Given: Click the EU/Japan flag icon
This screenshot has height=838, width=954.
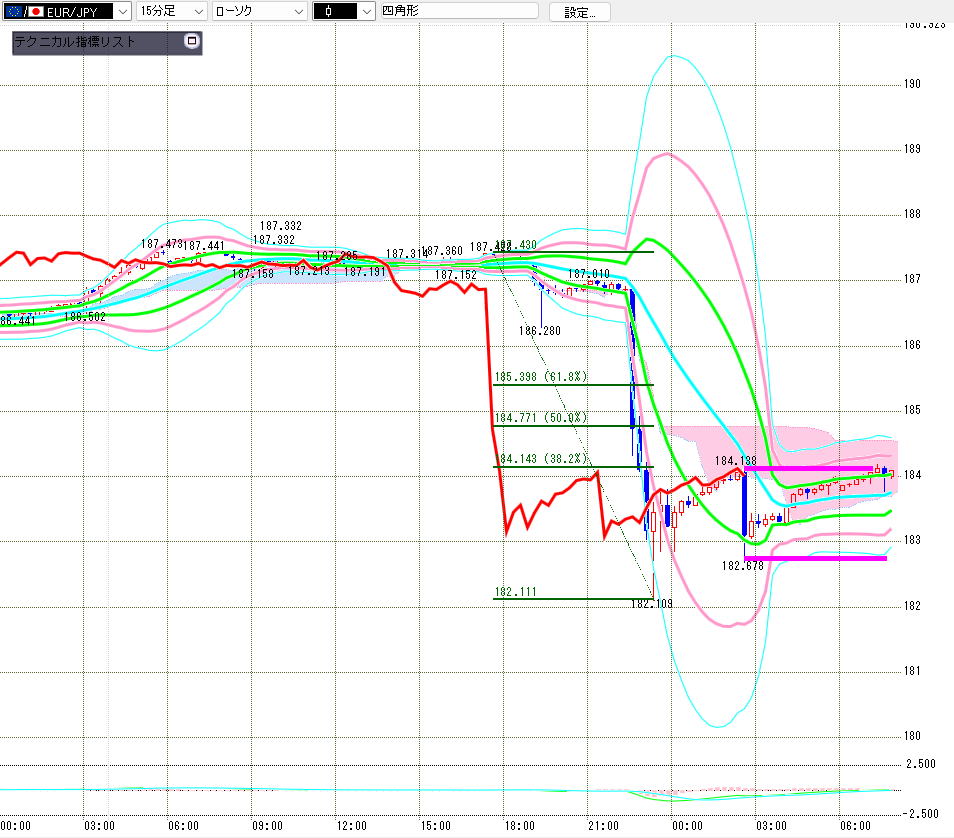Looking at the screenshot, I should pos(25,12).
